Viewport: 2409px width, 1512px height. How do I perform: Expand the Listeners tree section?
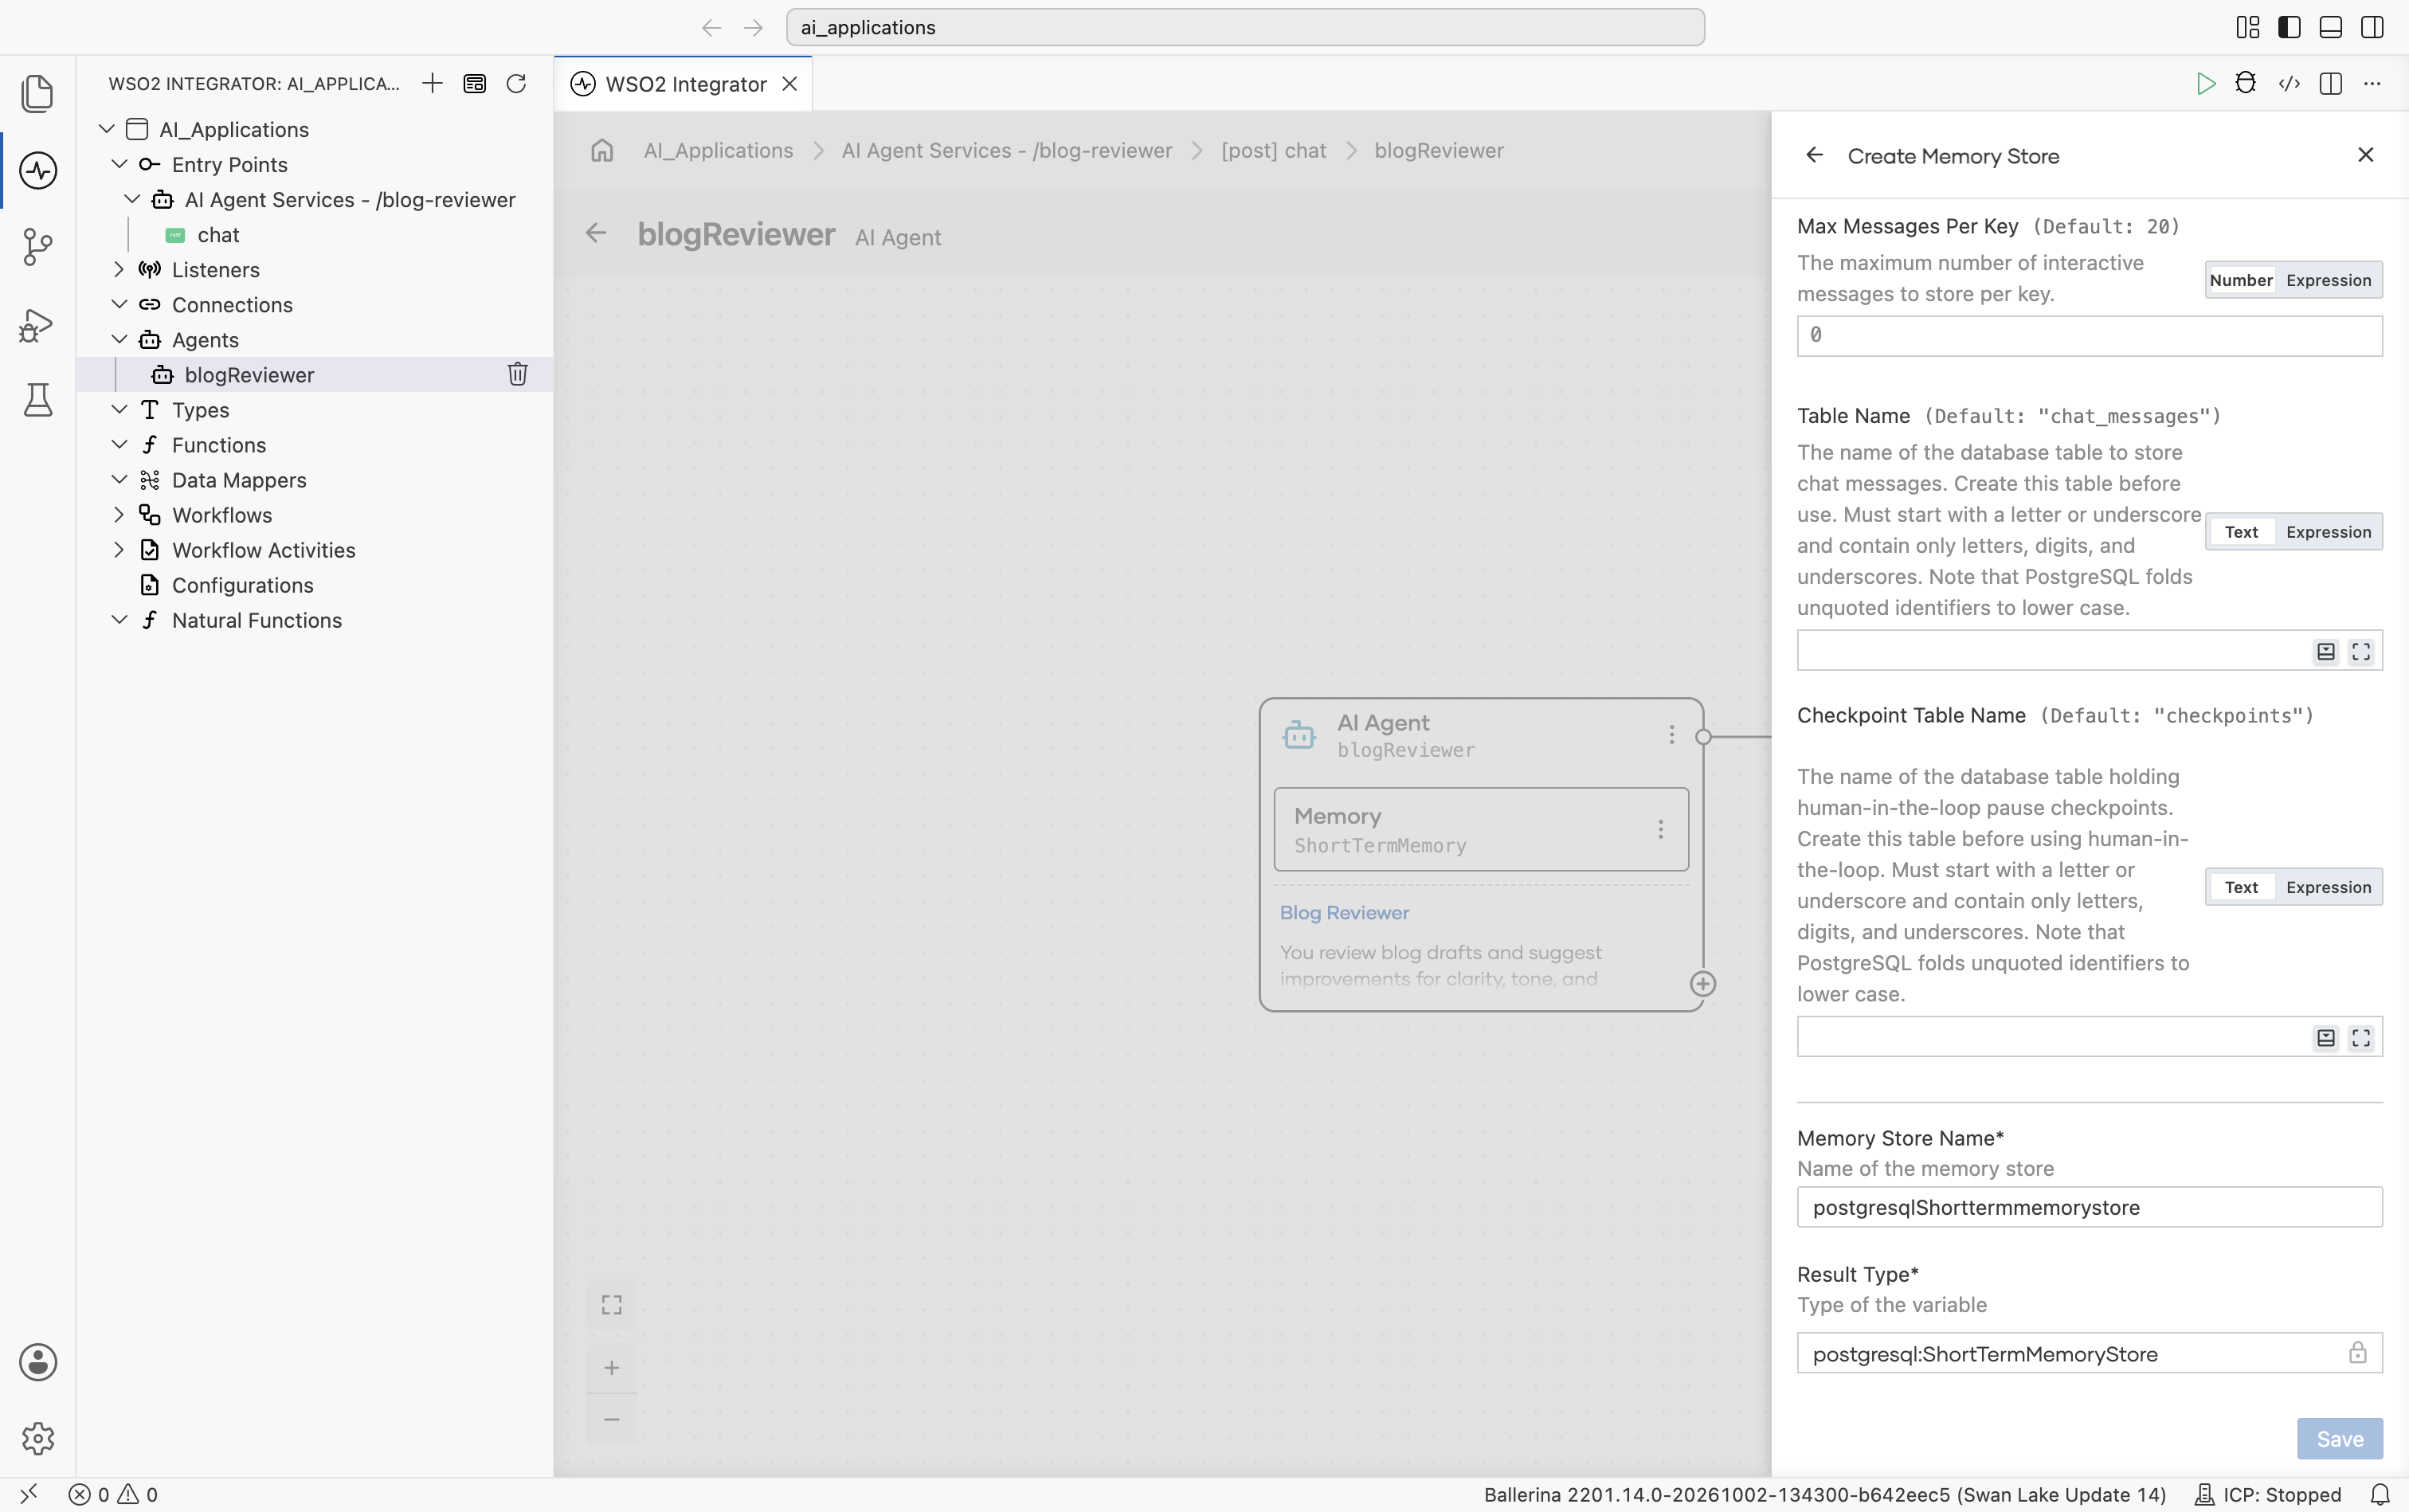119,269
